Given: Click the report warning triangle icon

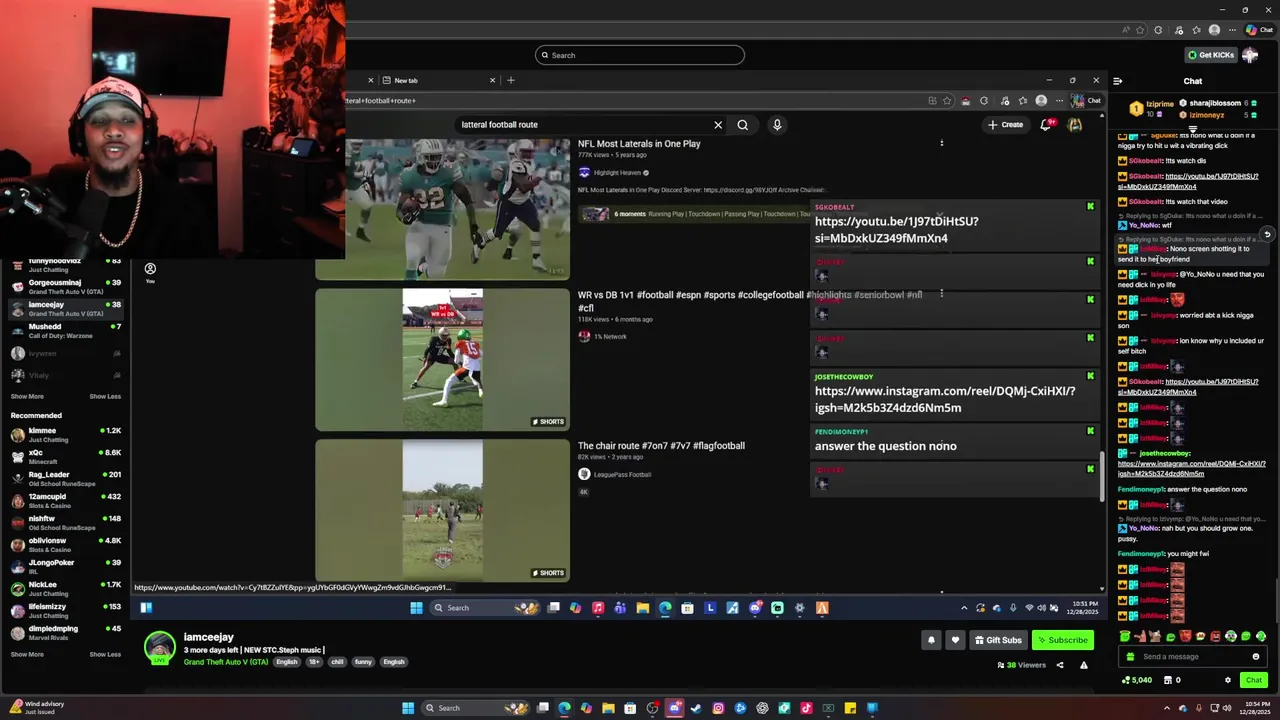Looking at the screenshot, I should pos(1083,665).
